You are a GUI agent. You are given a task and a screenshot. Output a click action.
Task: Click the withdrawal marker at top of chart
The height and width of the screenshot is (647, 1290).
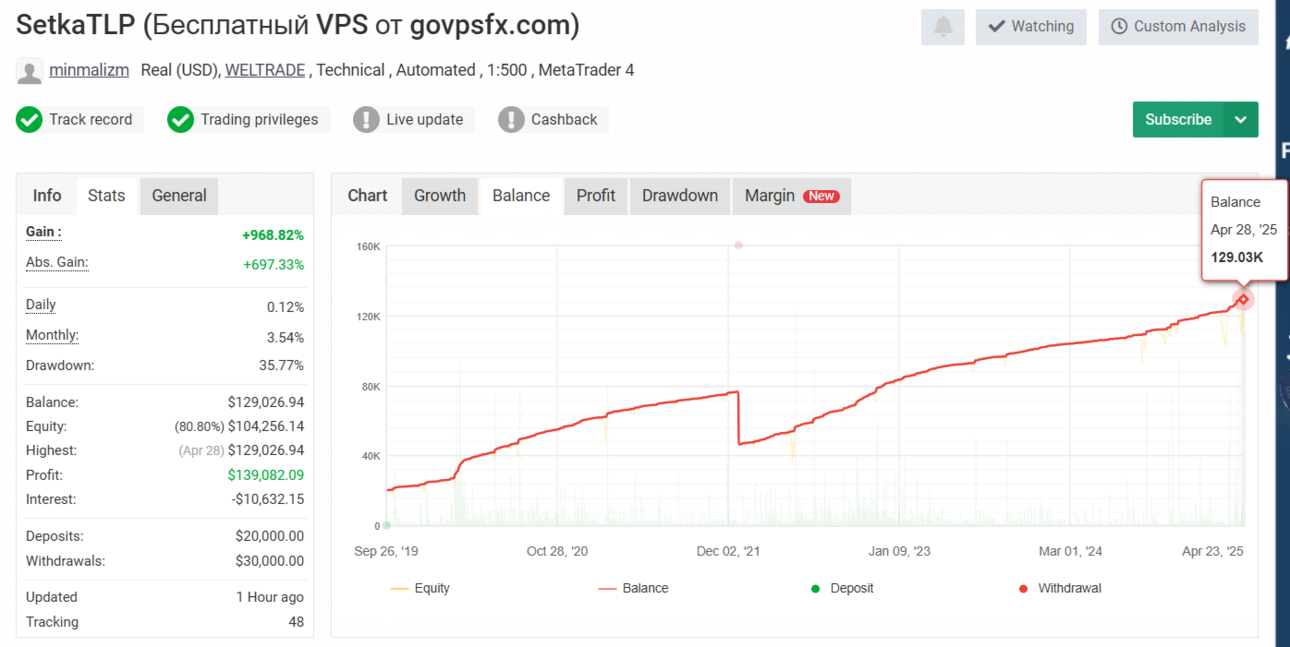point(738,245)
